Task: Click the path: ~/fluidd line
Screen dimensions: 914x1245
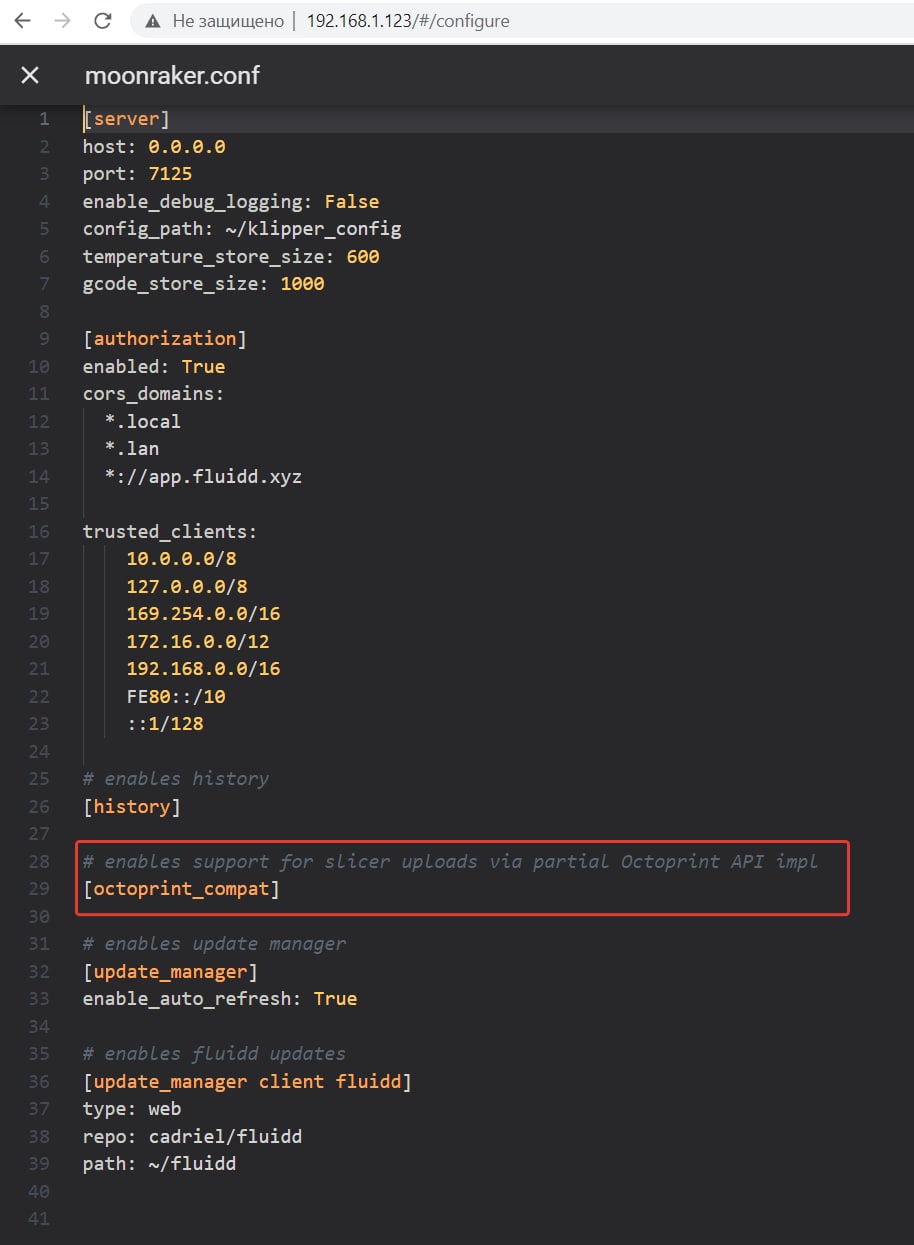Action: (x=159, y=1163)
